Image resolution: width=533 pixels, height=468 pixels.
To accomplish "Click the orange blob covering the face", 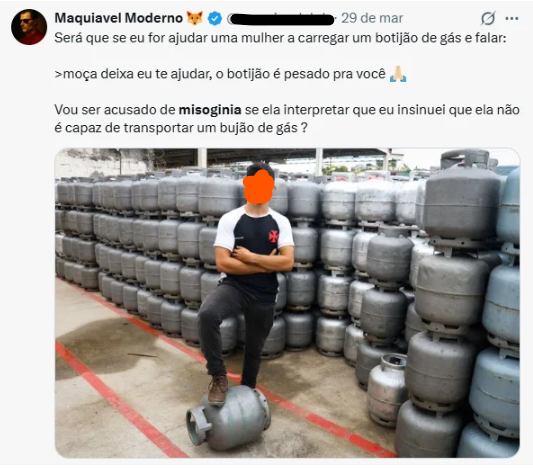I will (259, 187).
